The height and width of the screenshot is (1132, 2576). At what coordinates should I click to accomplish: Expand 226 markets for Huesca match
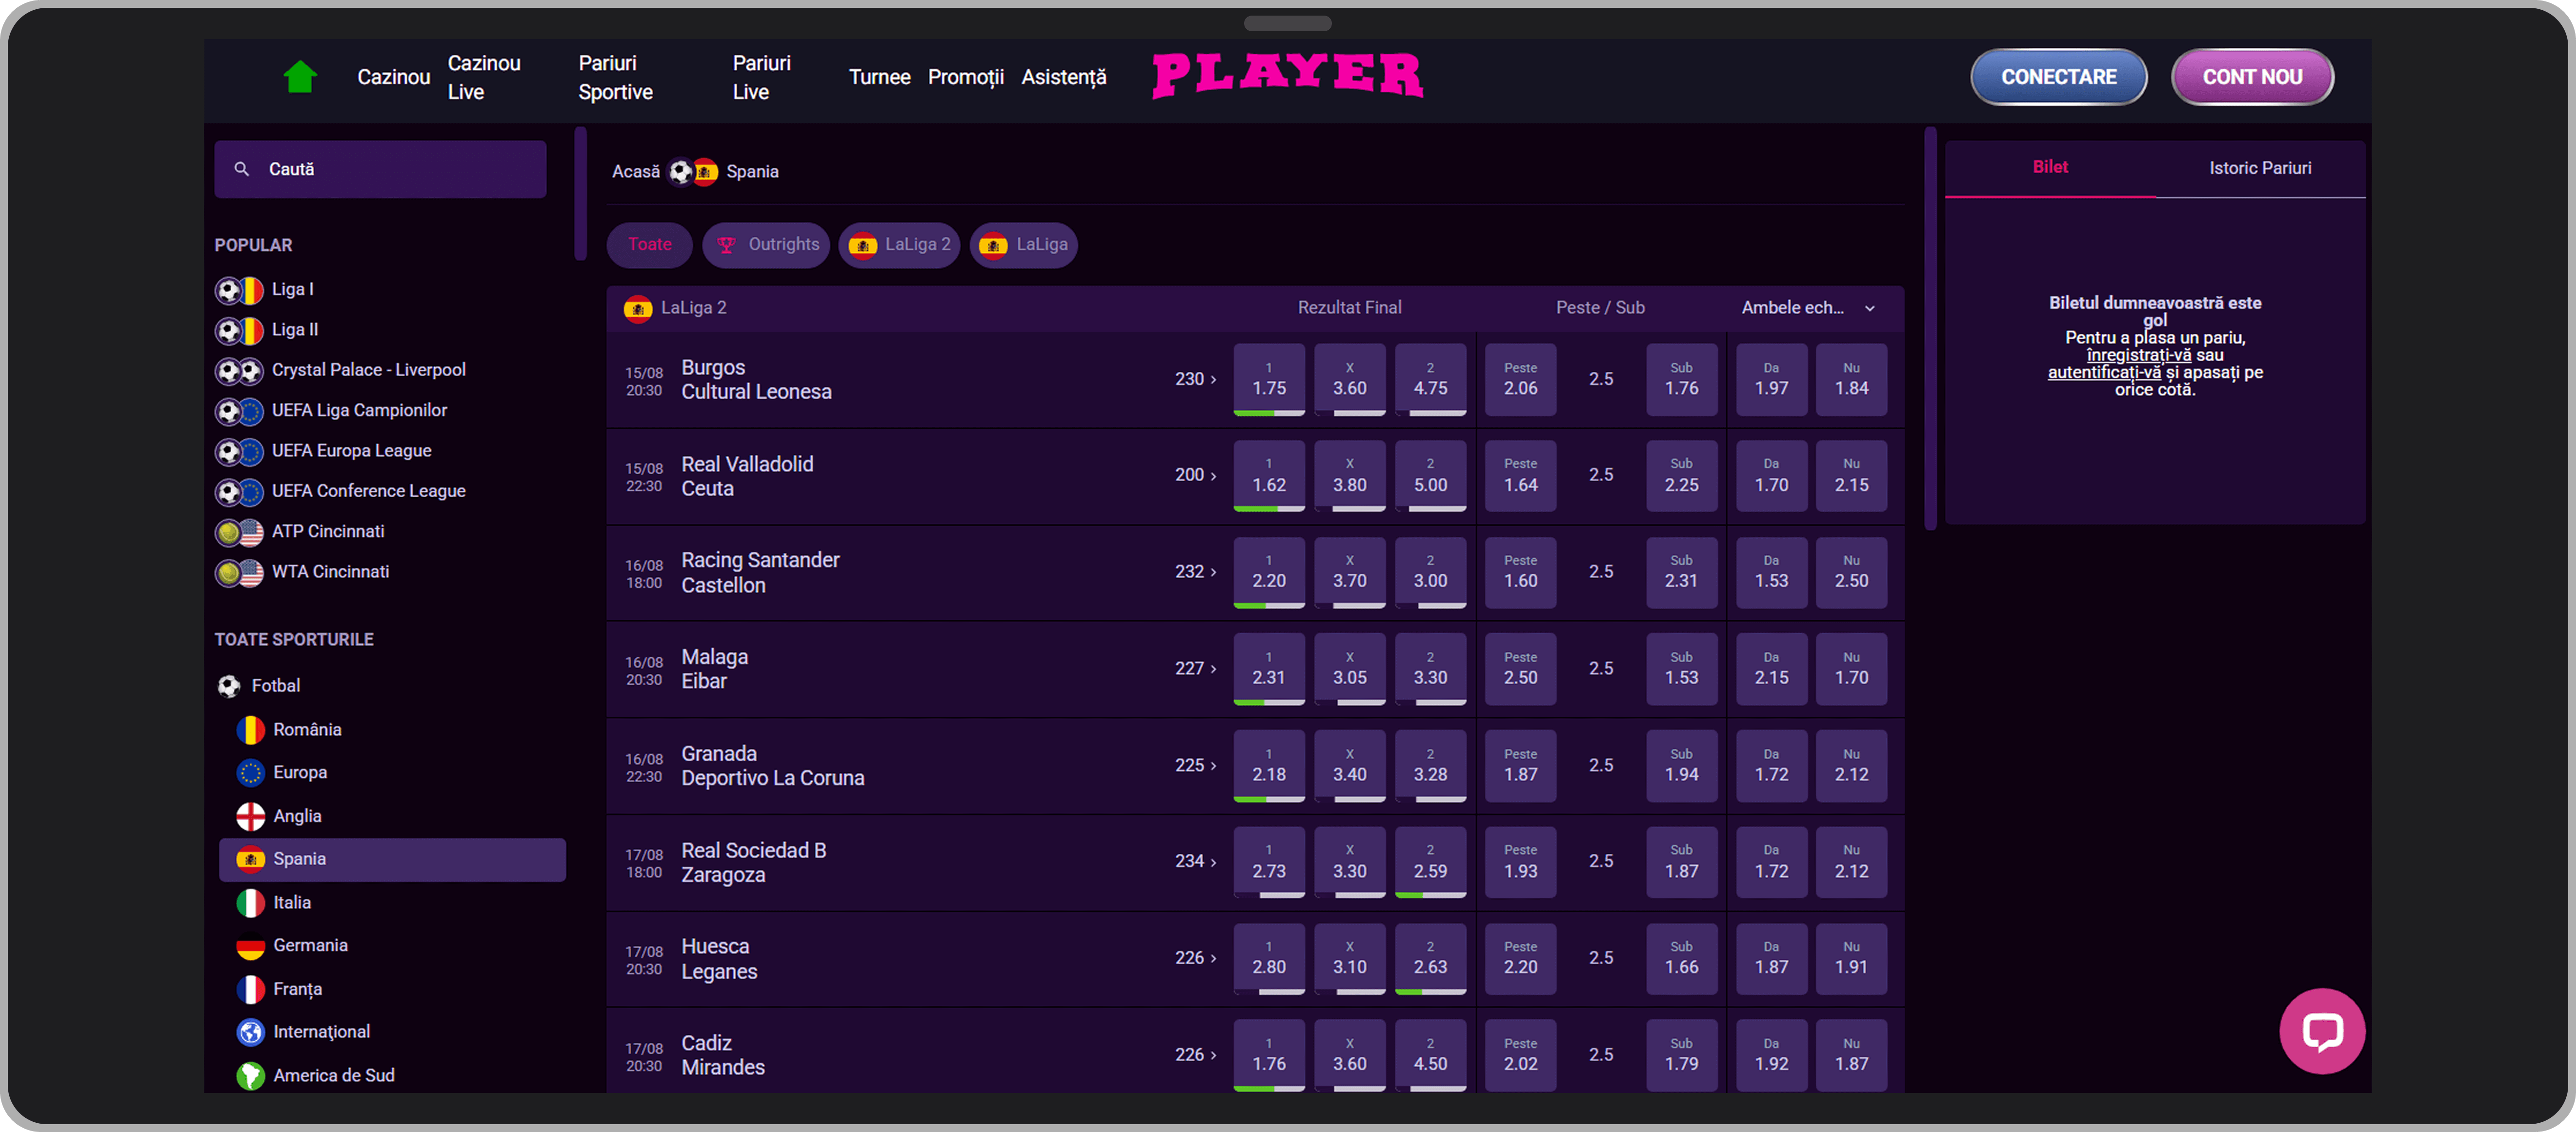1195,958
